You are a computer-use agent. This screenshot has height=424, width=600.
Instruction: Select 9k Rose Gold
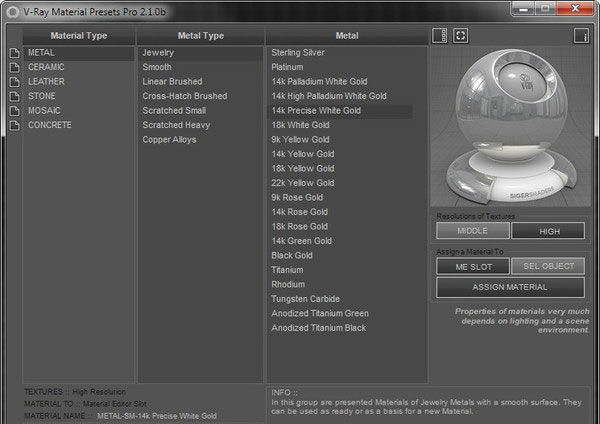[341, 197]
